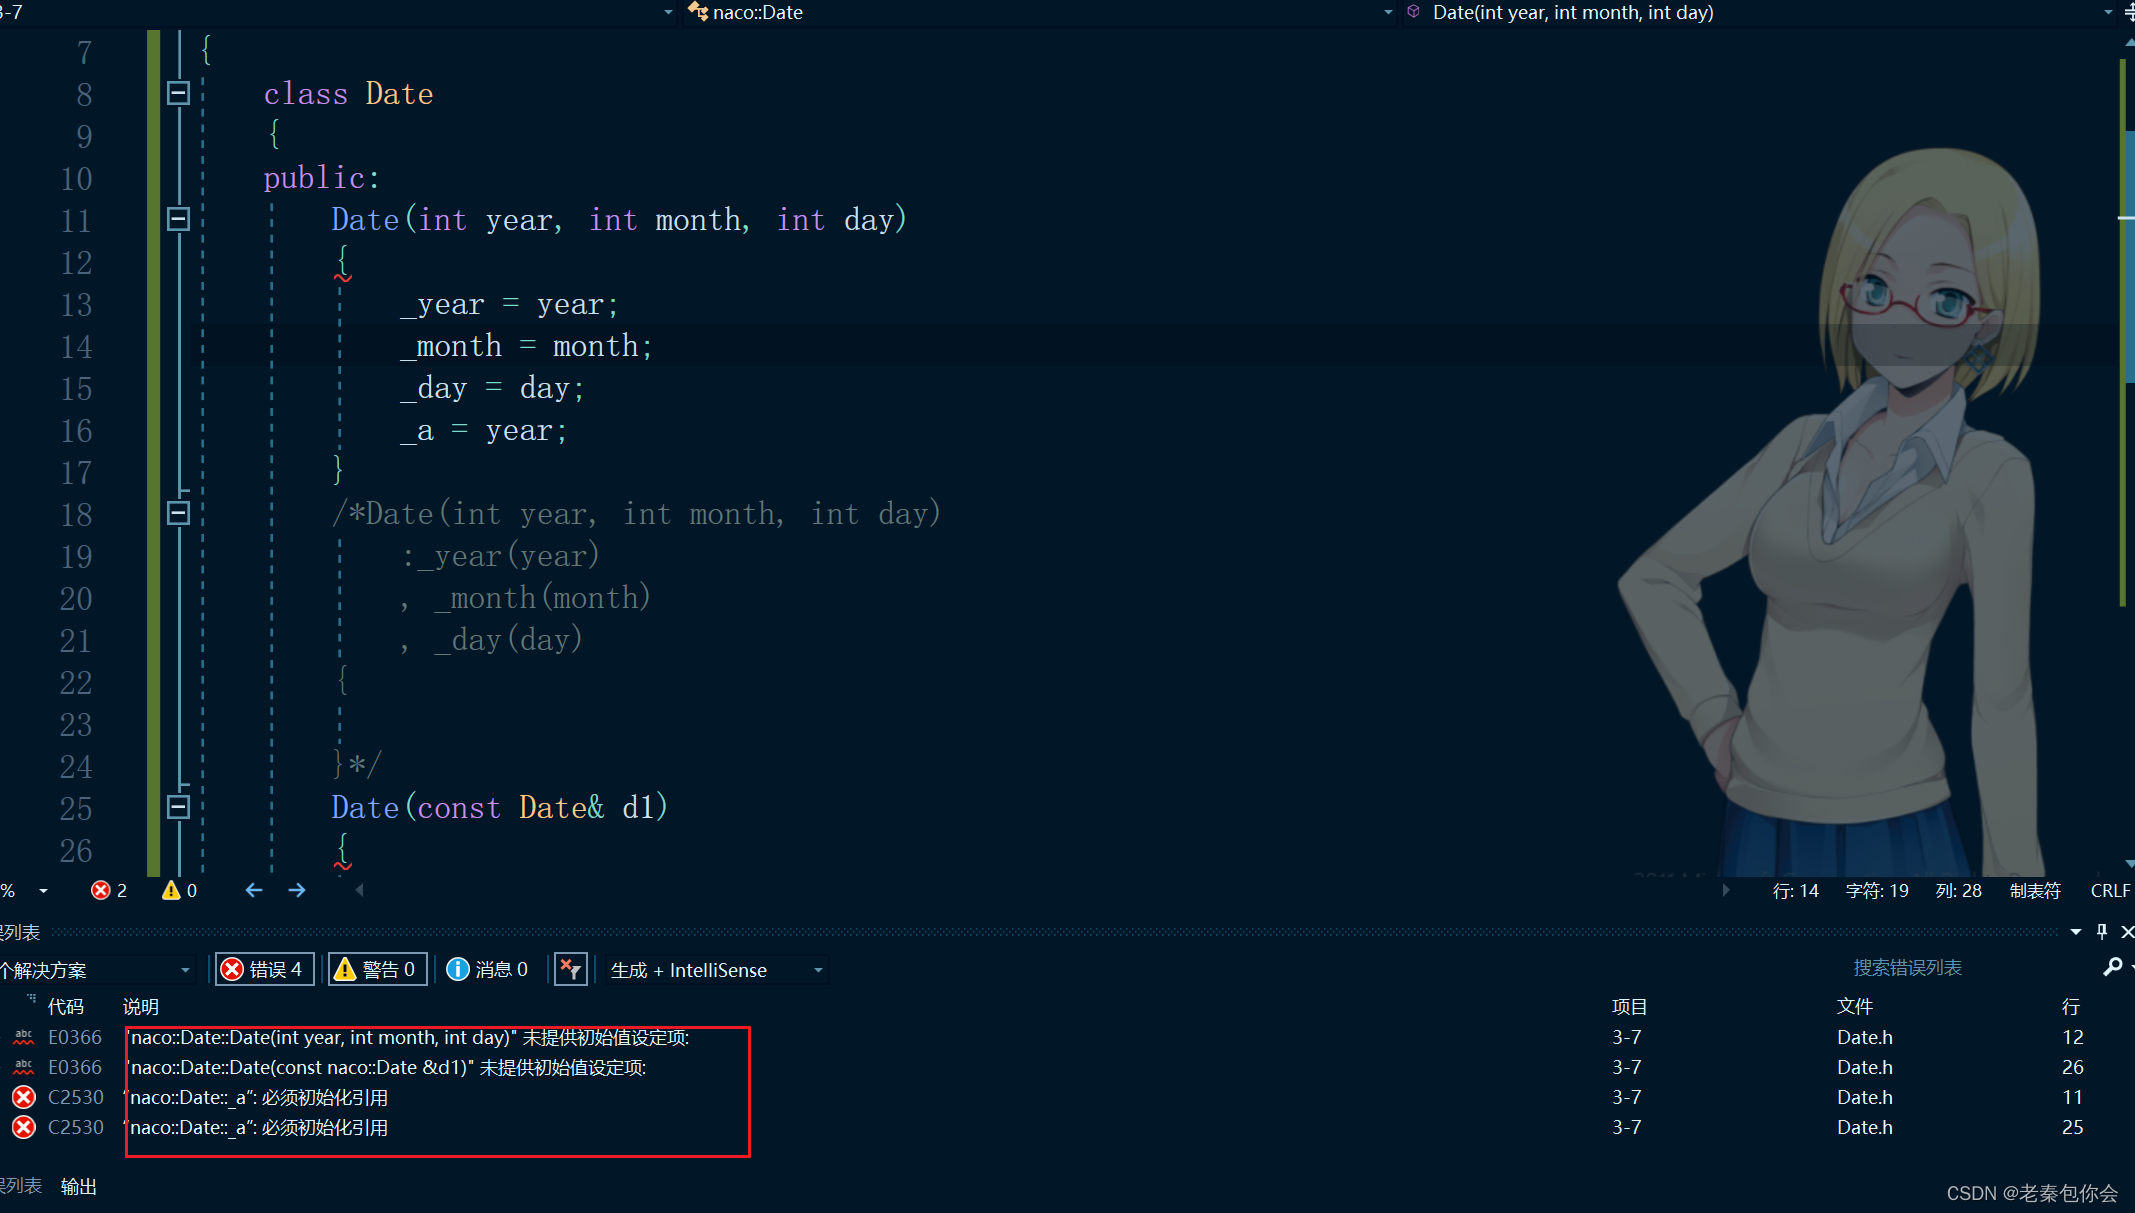
Task: Click the 制表符 indentation setting
Action: click(2035, 890)
